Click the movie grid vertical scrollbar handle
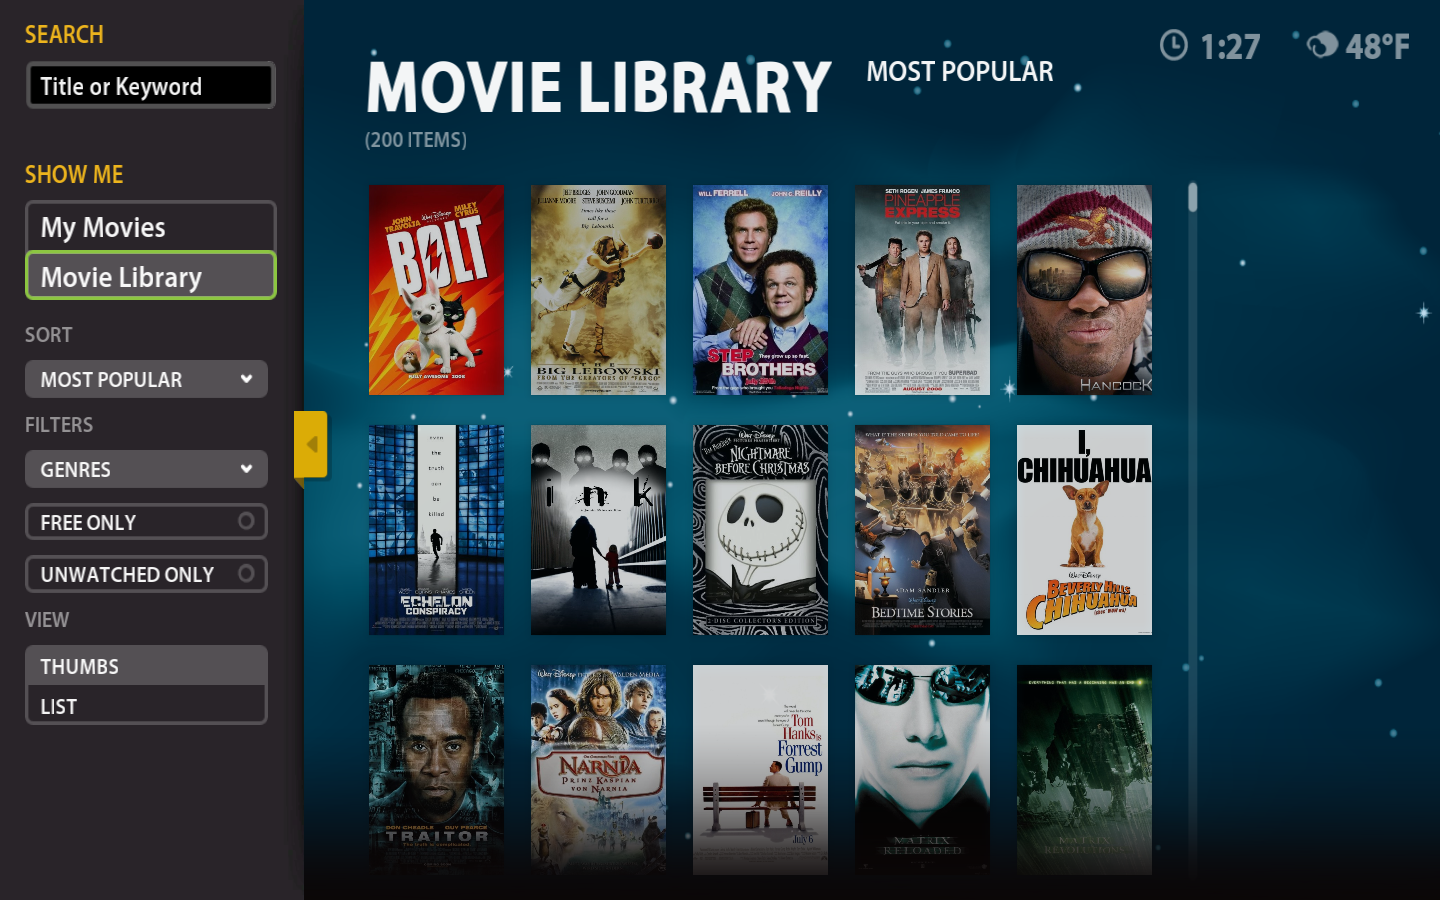1440x900 pixels. click(1192, 198)
